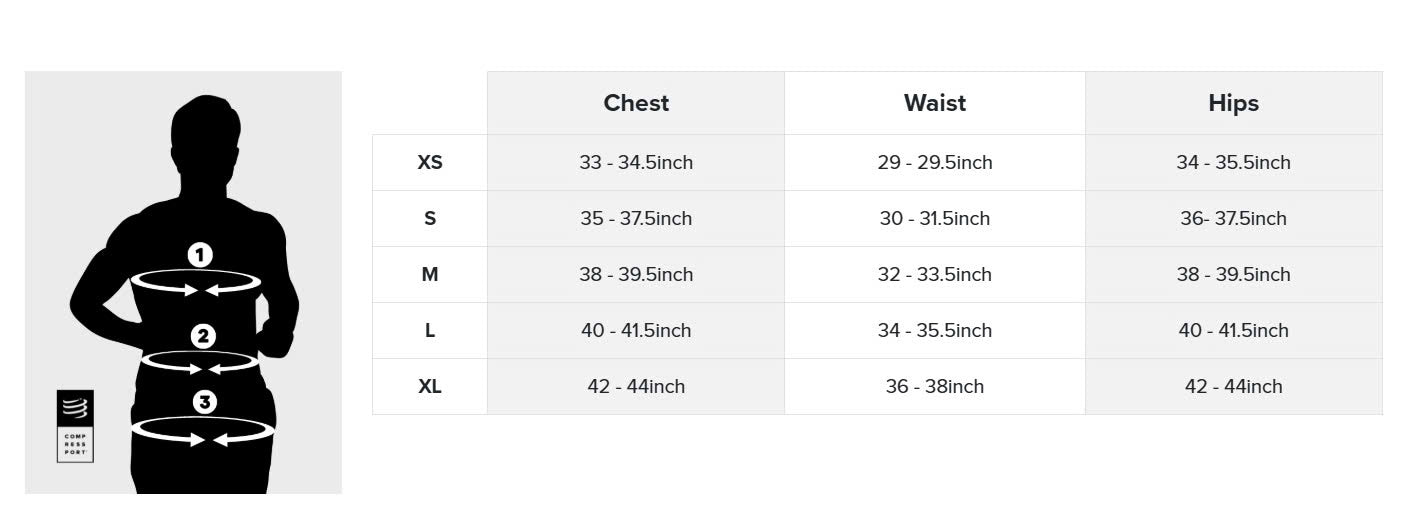Pick the L size row label
Screen dimensions: 1402x526
[x=430, y=330]
